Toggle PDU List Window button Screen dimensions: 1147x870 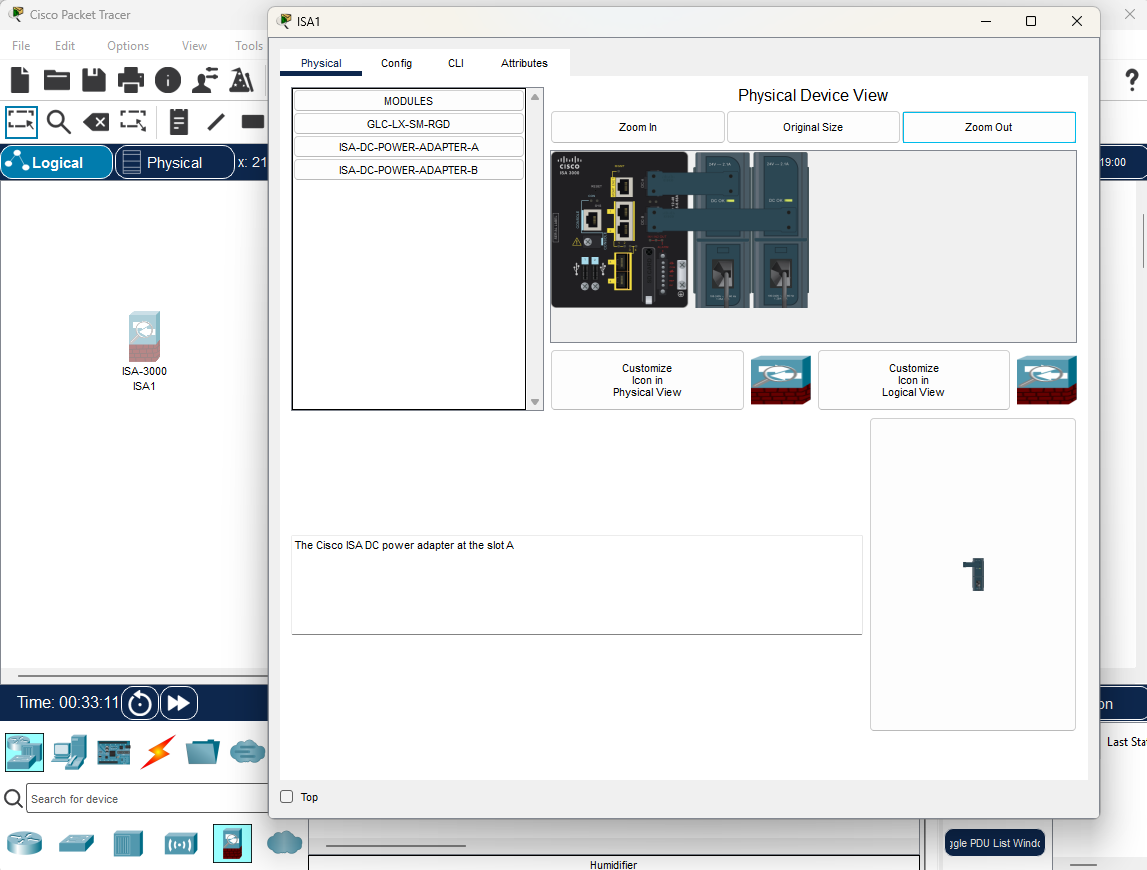point(995,843)
